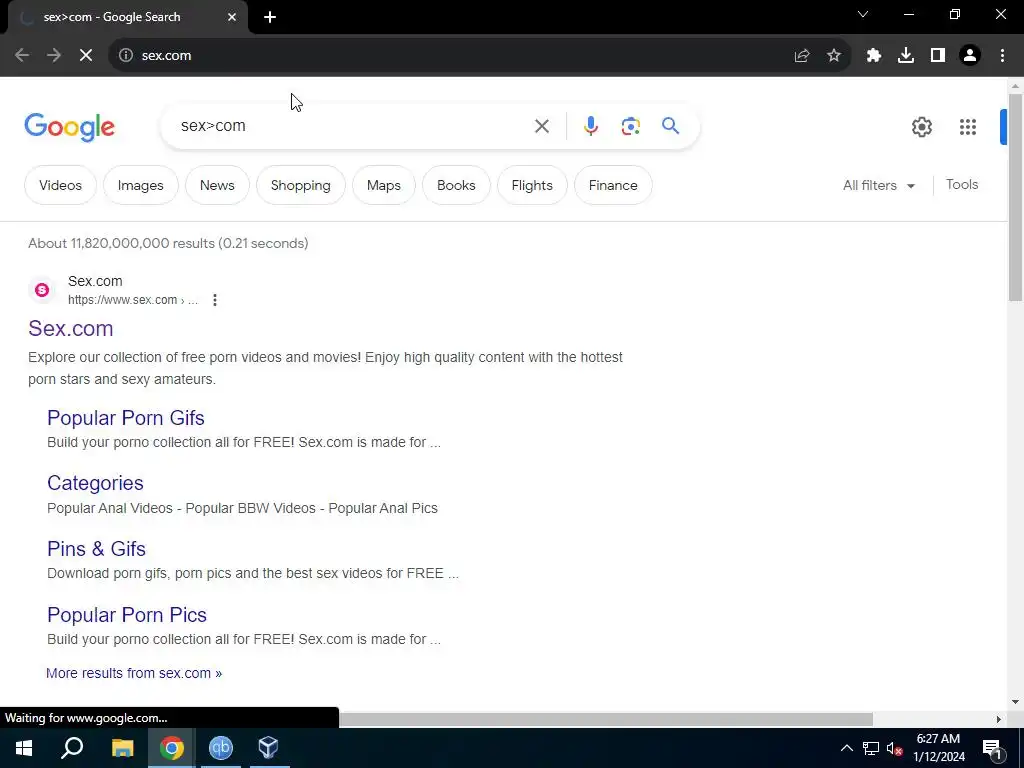Open Chrome downloads
1024x768 pixels.
pos(906,56)
